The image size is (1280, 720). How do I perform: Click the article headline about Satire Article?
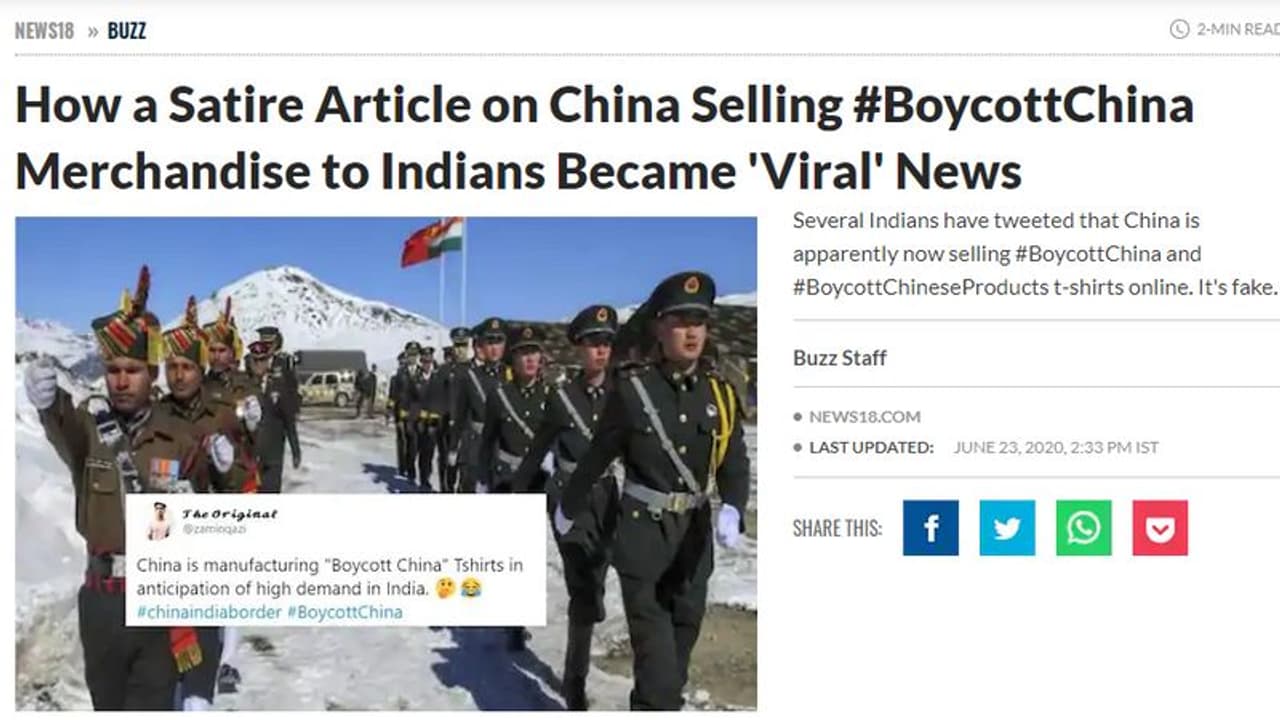[x=604, y=138]
